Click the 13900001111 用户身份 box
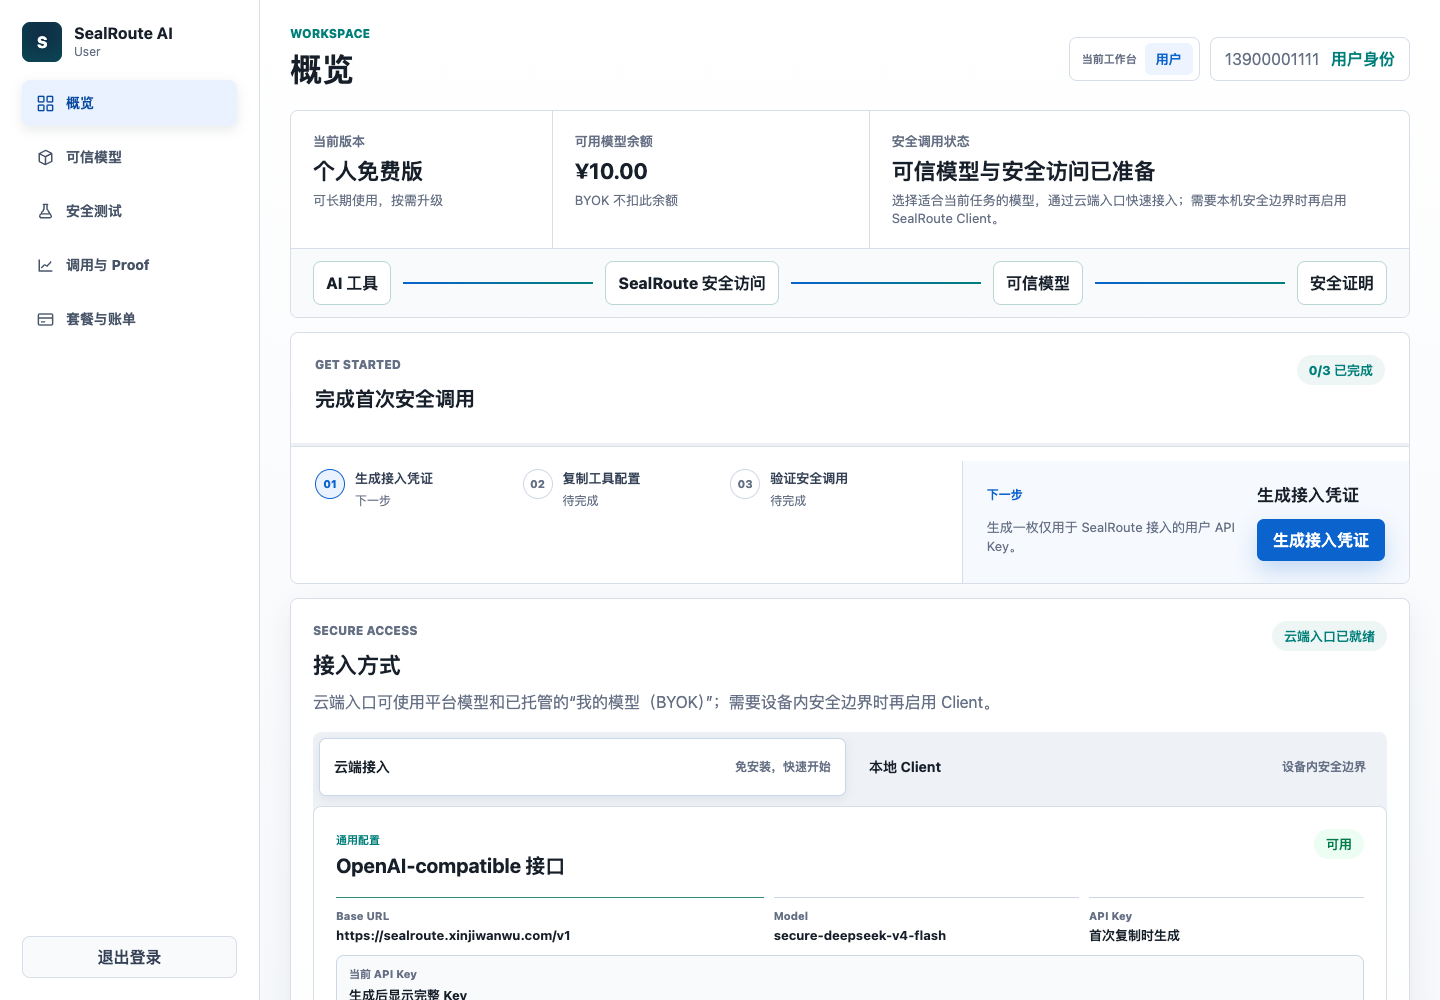 point(1309,59)
